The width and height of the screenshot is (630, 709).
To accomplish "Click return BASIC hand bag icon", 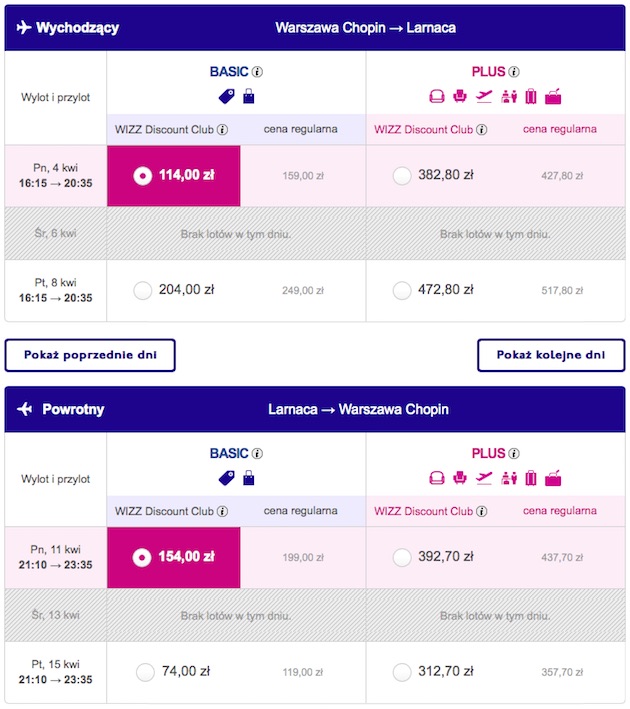I will 249,477.
